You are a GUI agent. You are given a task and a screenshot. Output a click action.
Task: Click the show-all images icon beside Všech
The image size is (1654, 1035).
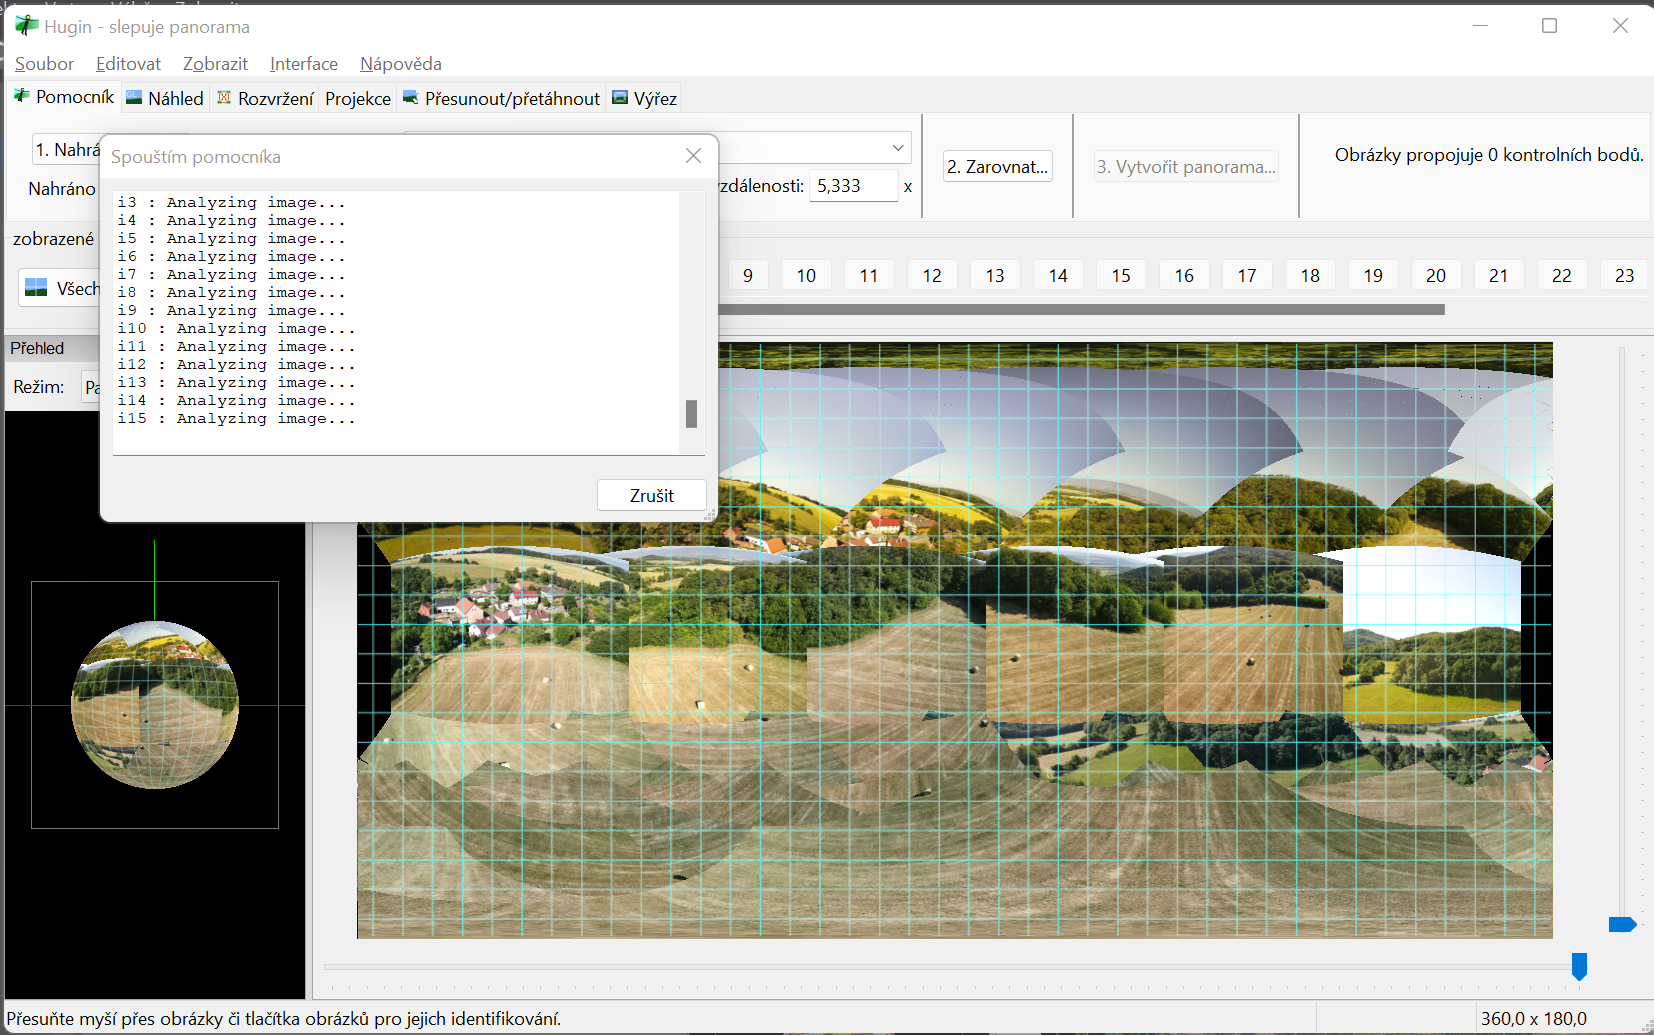click(36, 288)
